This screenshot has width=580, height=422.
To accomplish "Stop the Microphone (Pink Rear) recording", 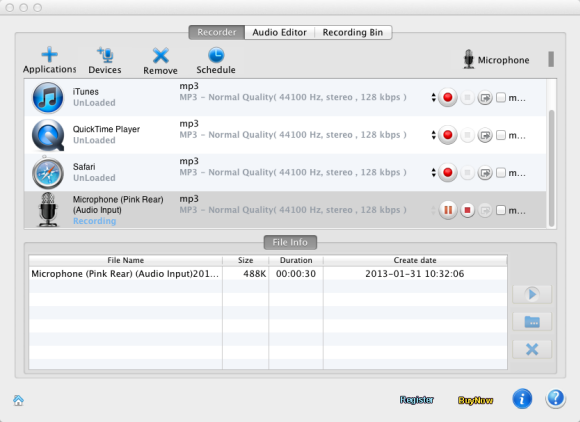I will coord(468,210).
